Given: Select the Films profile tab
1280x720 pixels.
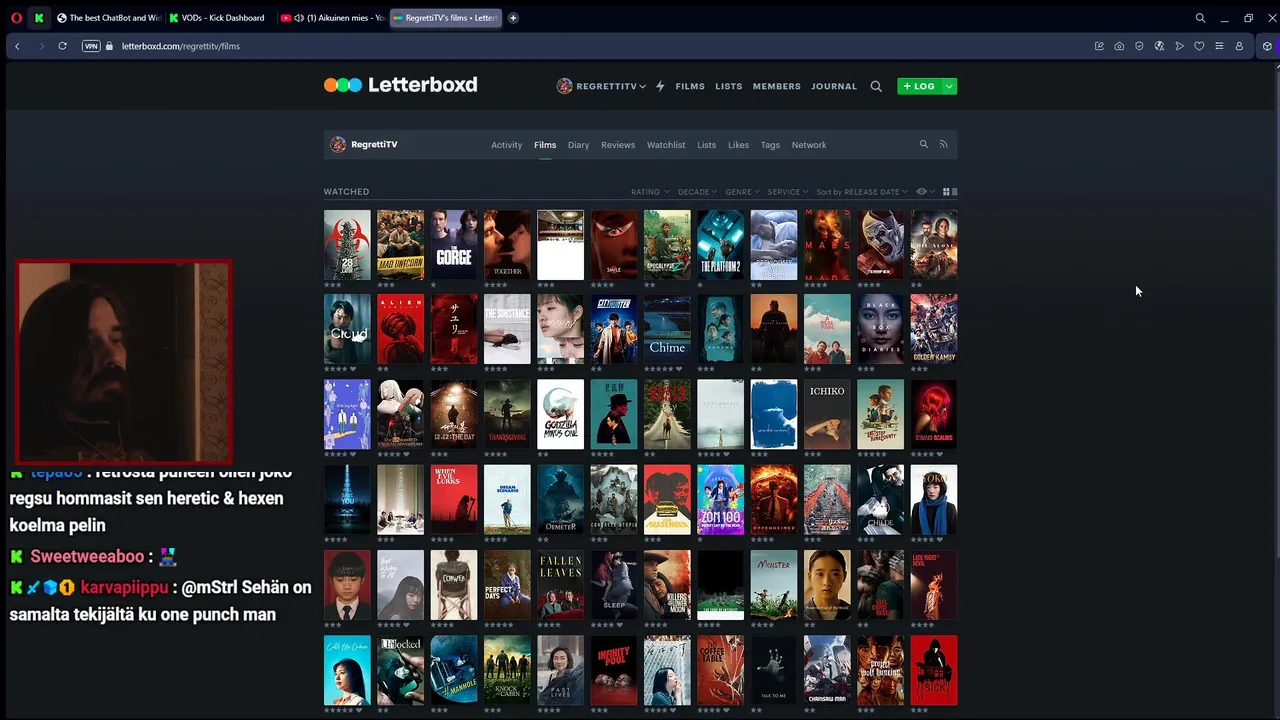Looking at the screenshot, I should pyautogui.click(x=545, y=145).
